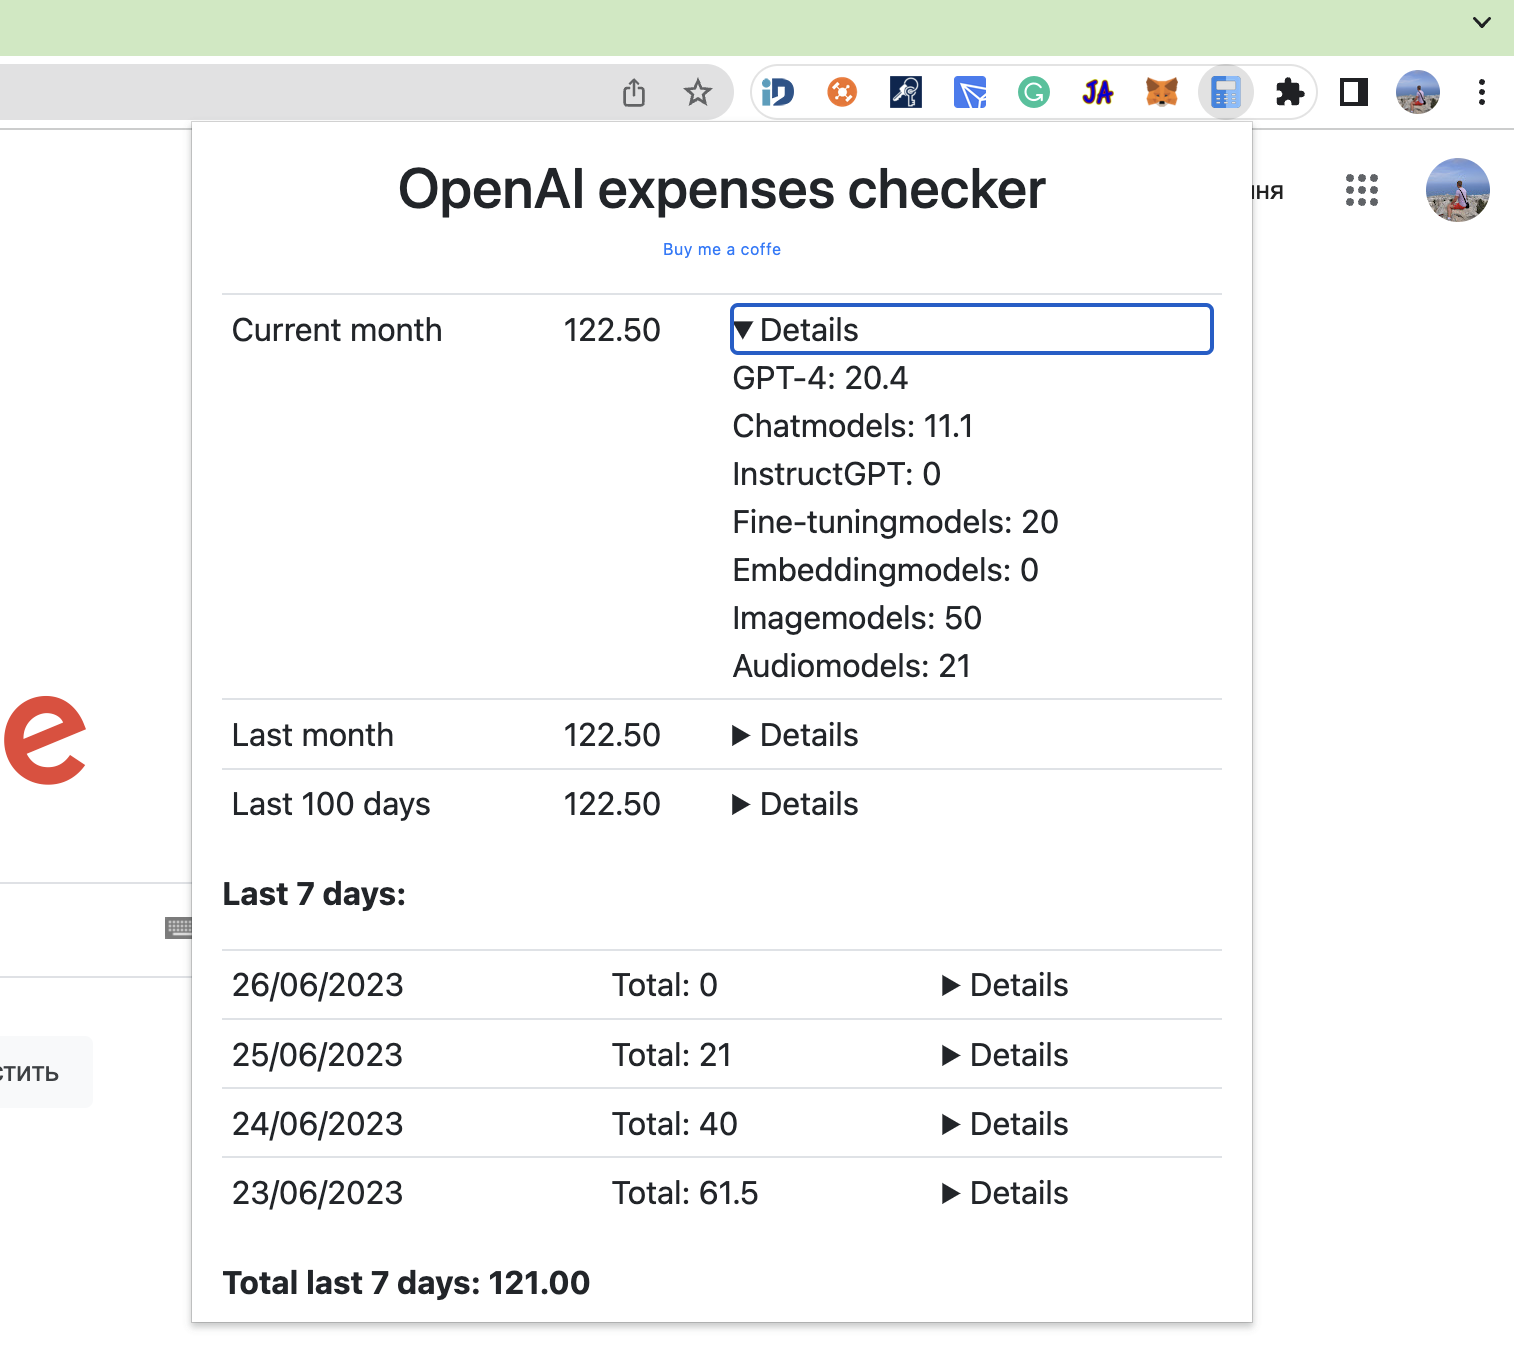
Task: Click the Last 100 days 122.50 value
Action: click(612, 804)
